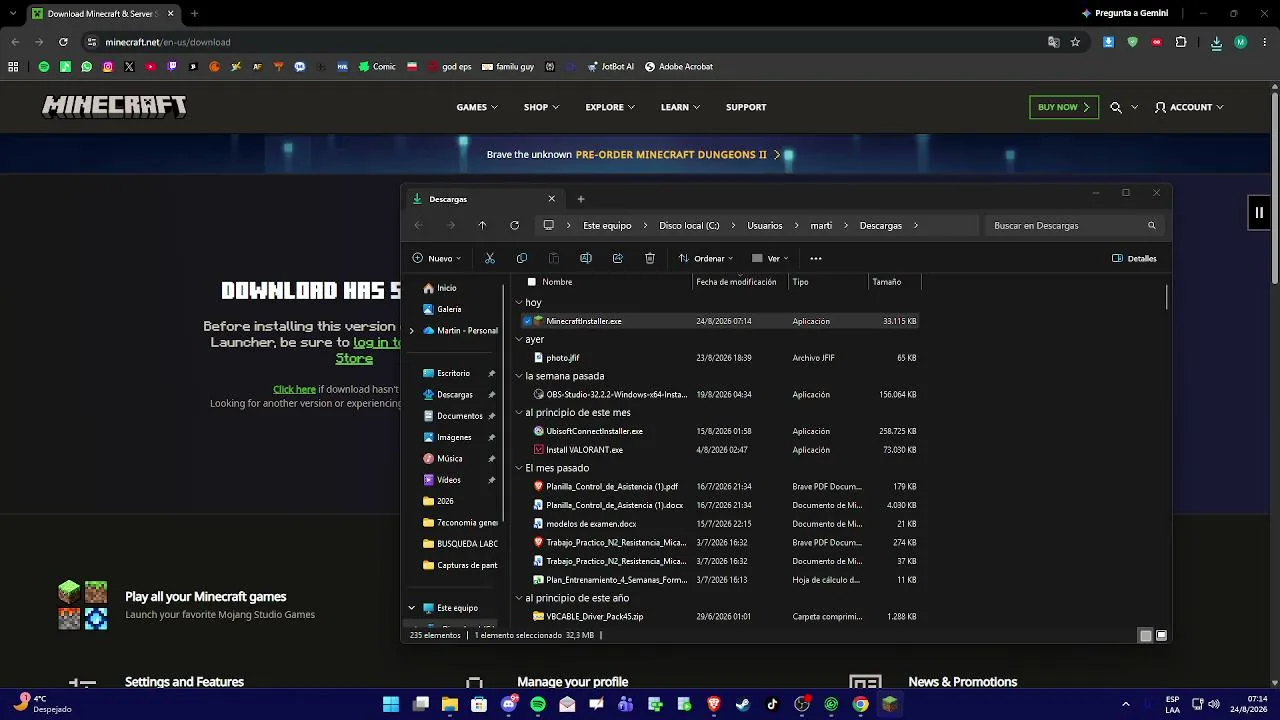Collapse the 'ayer' group
The height and width of the screenshot is (720, 1280).
point(519,339)
